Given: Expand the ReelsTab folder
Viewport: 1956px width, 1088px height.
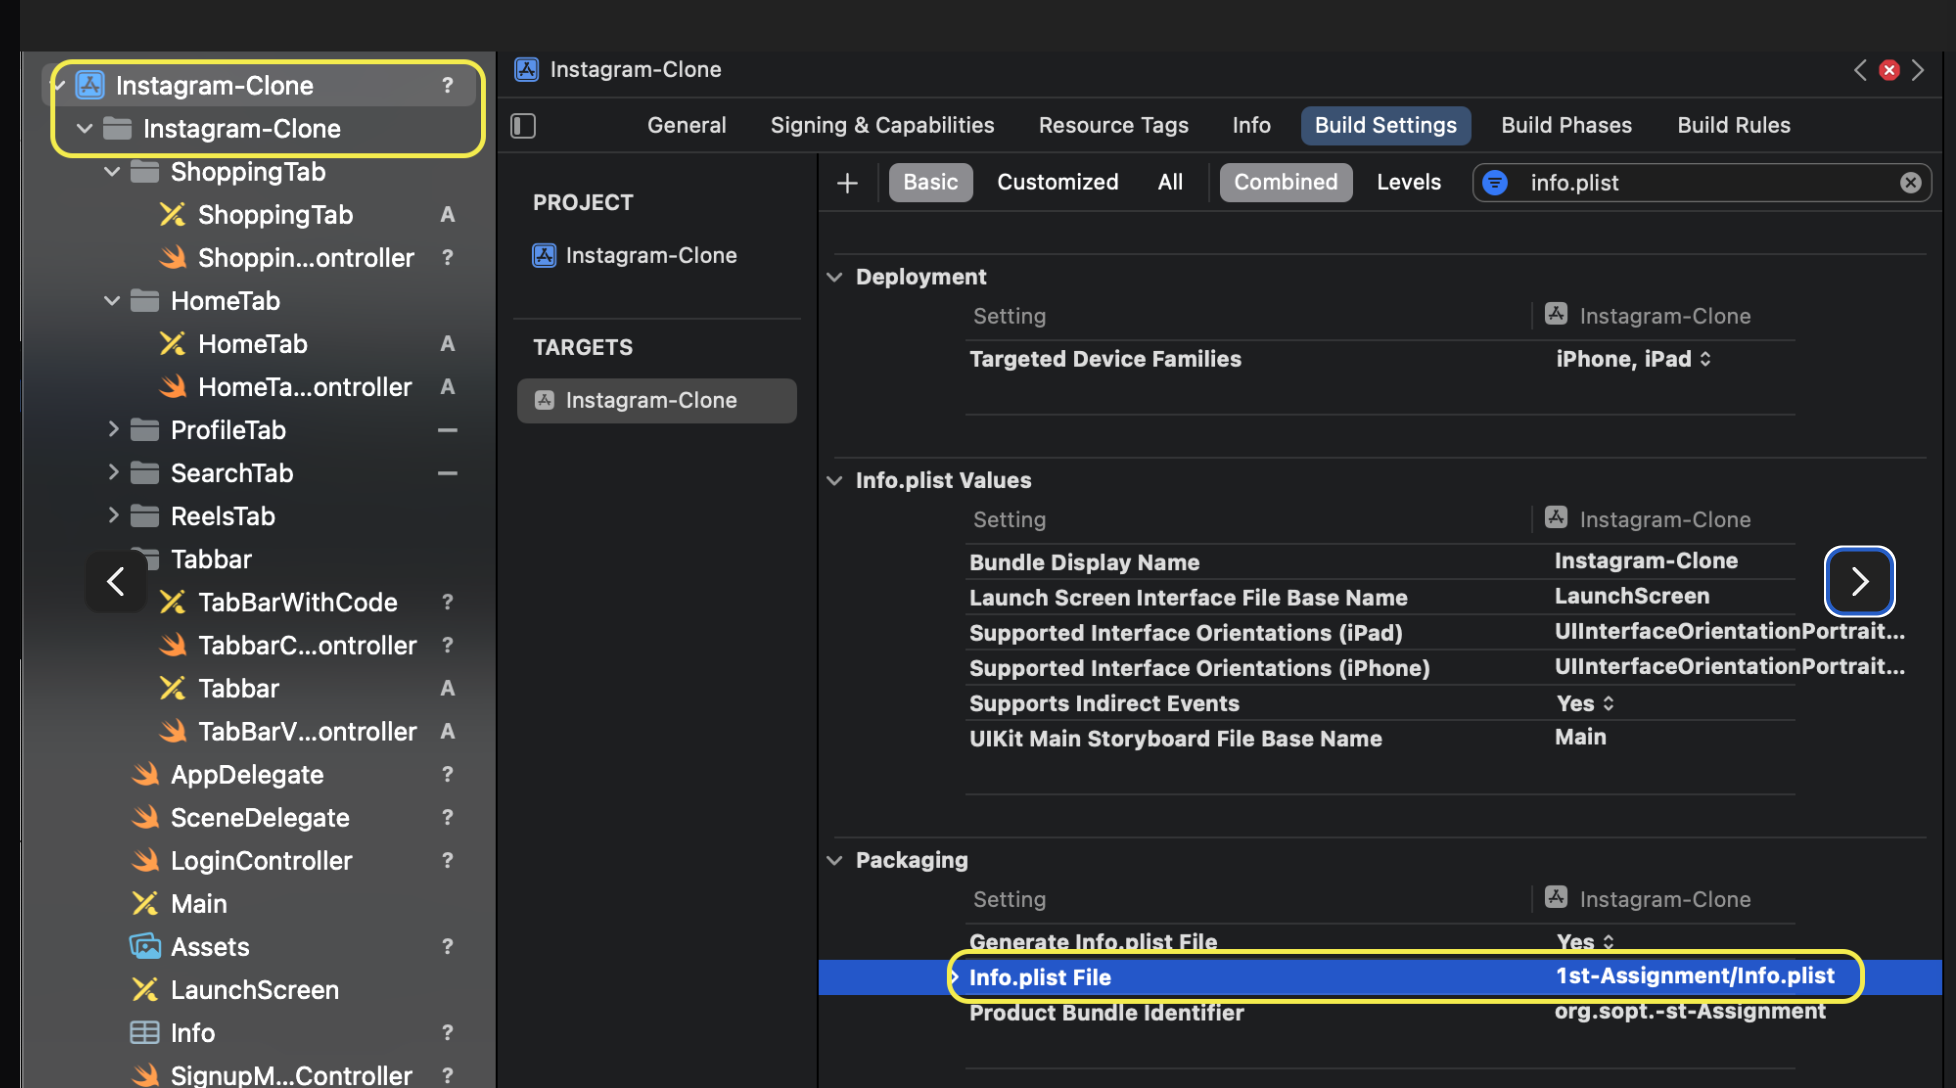Looking at the screenshot, I should click(112, 515).
